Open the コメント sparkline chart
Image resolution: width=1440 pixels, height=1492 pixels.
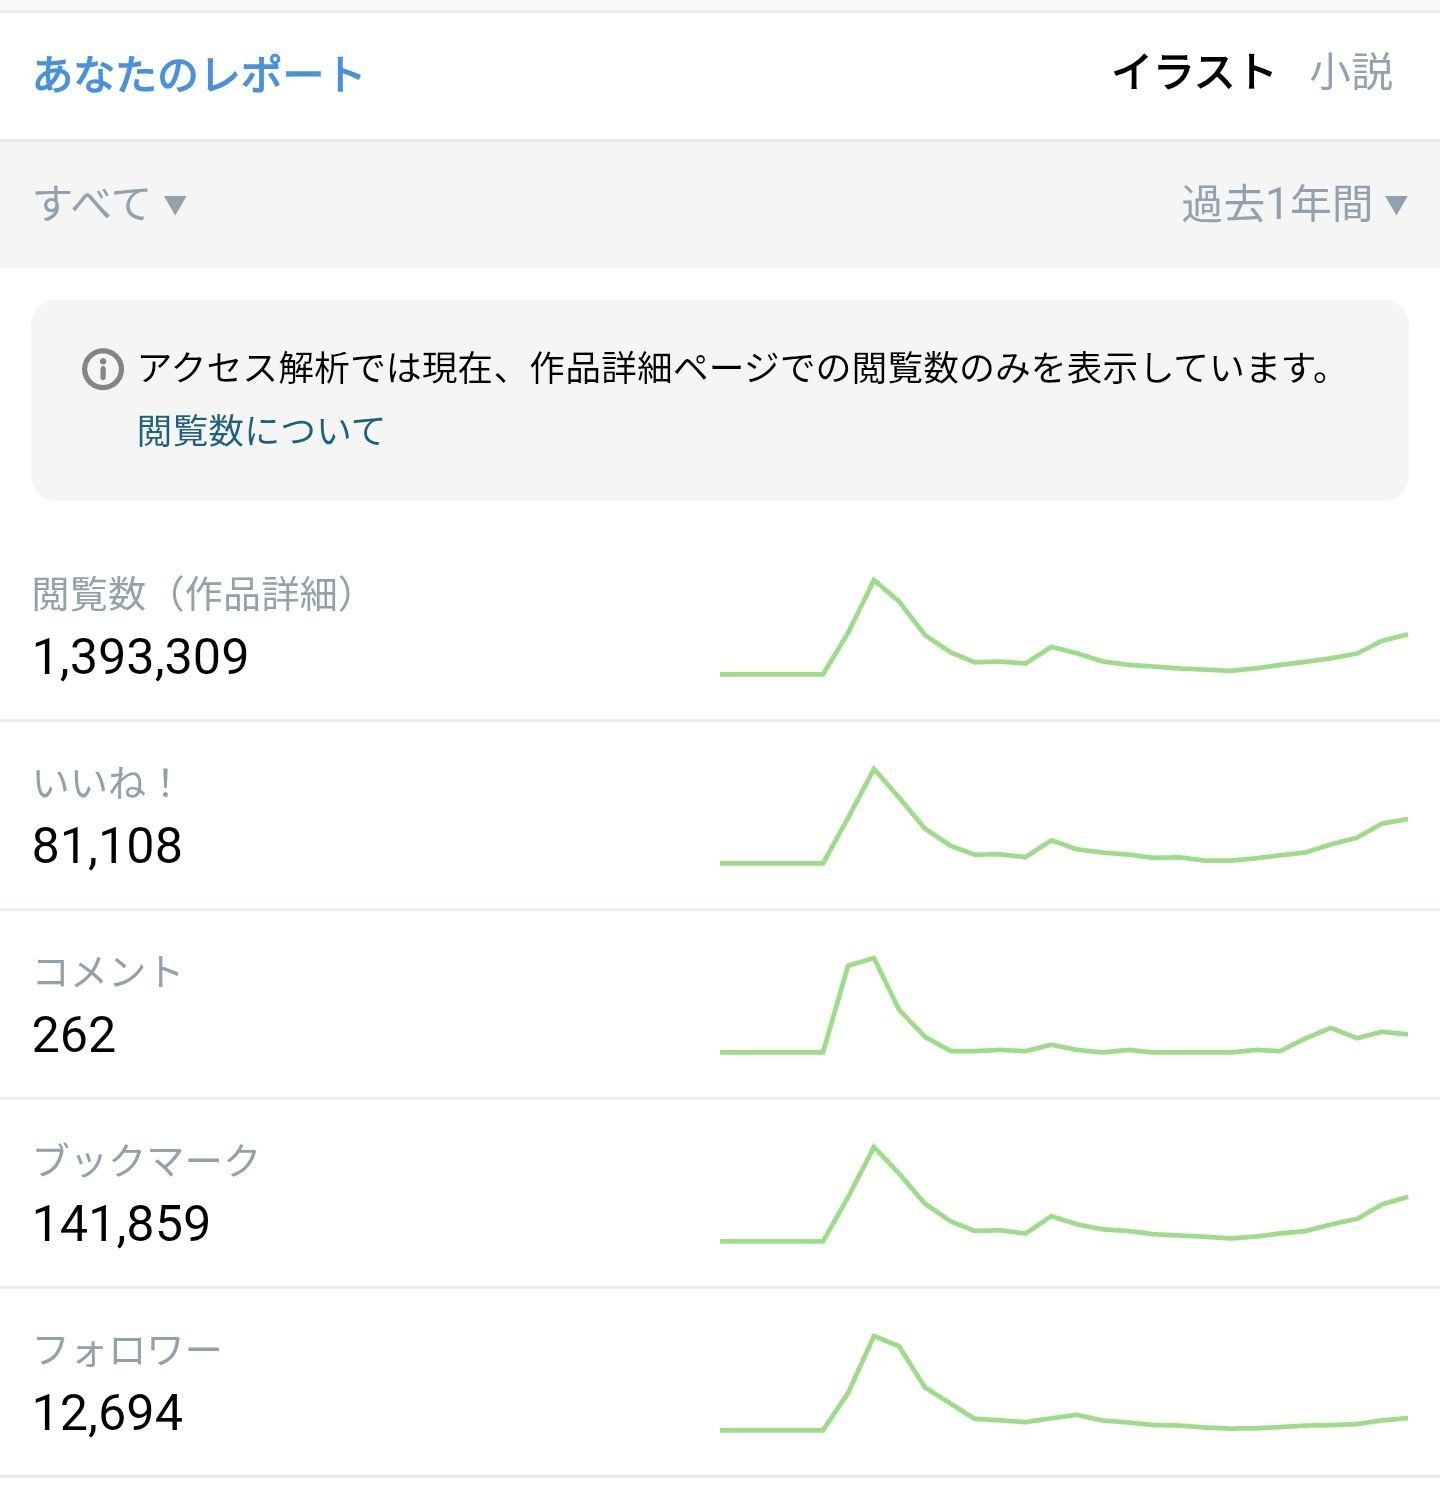(x=1064, y=1005)
